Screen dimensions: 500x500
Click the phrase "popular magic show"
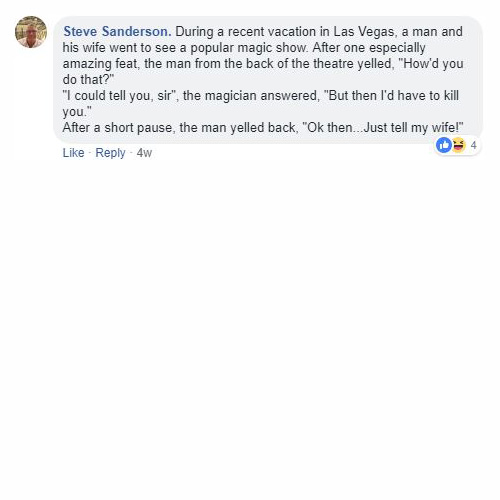tap(248, 48)
